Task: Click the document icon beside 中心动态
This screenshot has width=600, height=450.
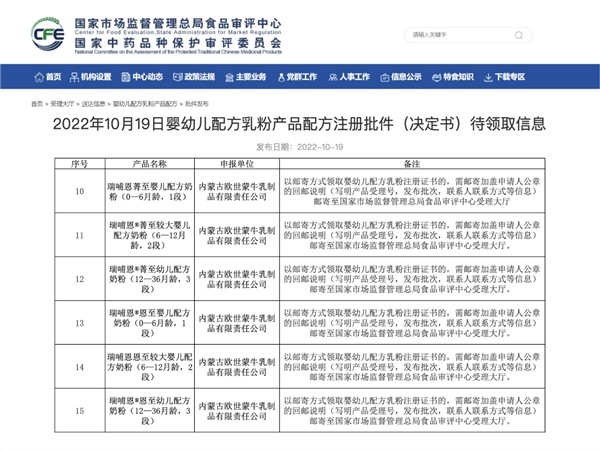Action: pos(126,77)
